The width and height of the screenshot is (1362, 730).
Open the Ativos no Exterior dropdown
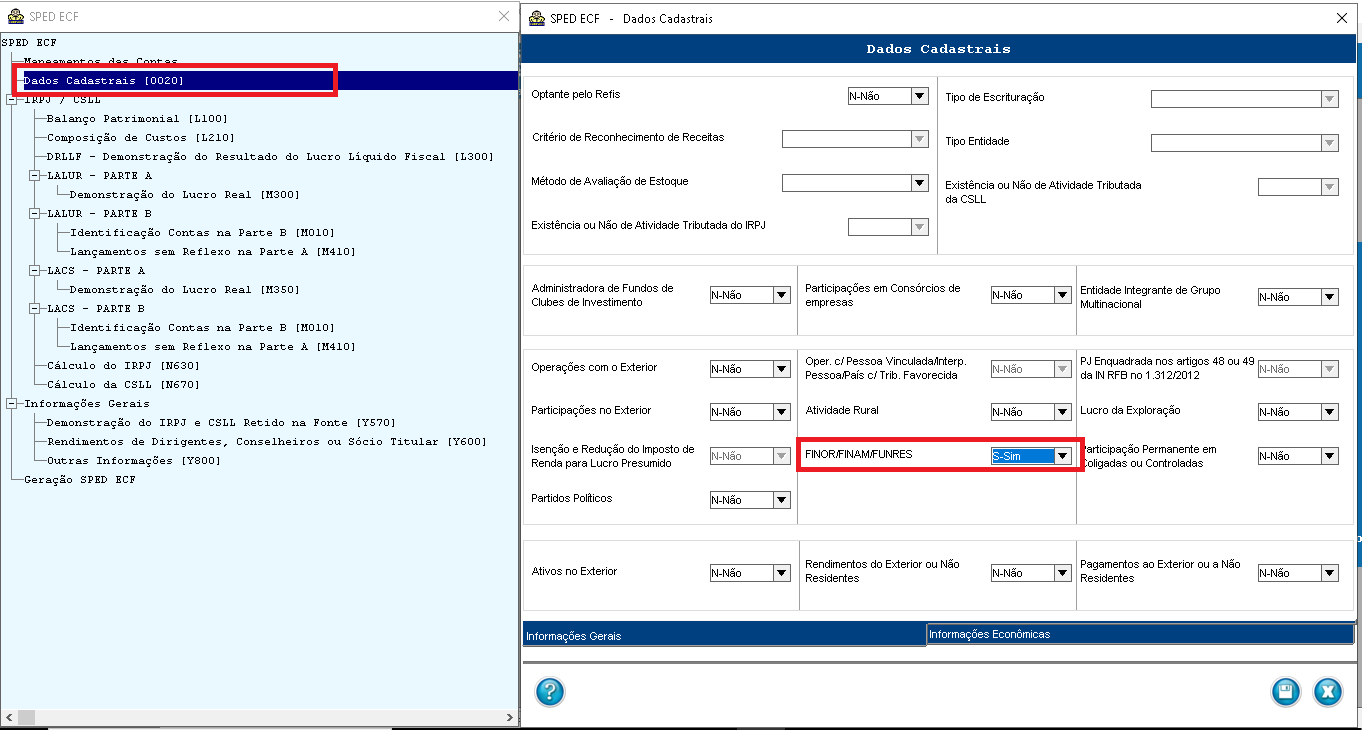point(781,573)
